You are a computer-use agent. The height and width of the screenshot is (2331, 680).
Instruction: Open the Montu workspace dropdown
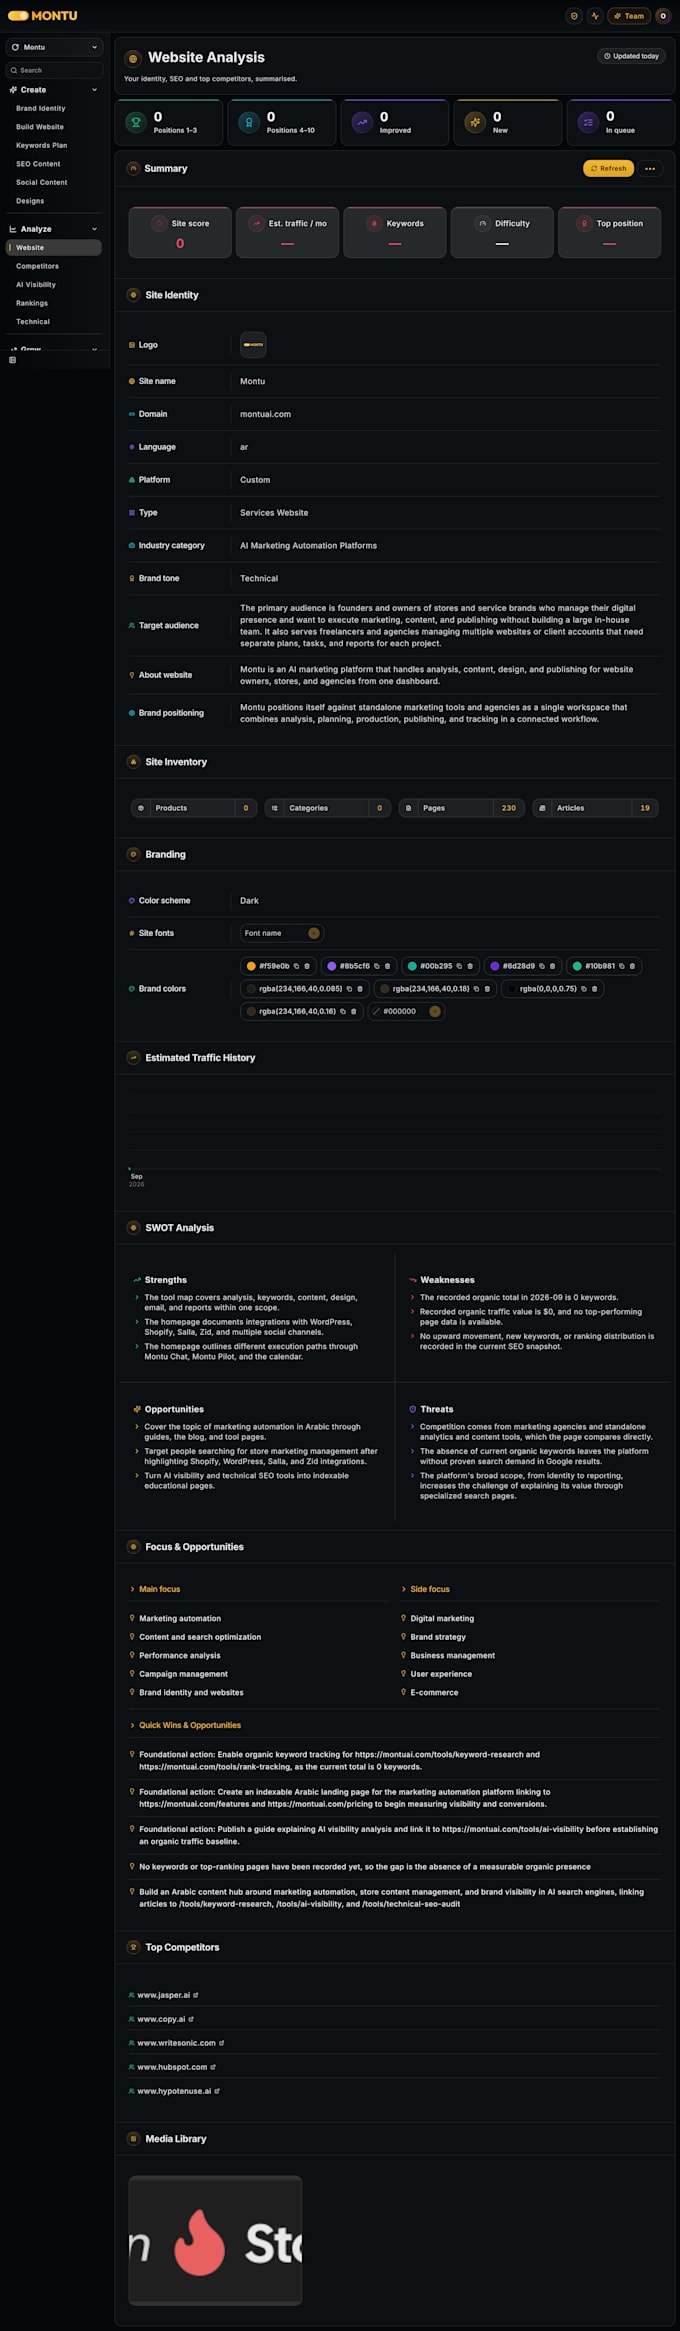[x=54, y=47]
